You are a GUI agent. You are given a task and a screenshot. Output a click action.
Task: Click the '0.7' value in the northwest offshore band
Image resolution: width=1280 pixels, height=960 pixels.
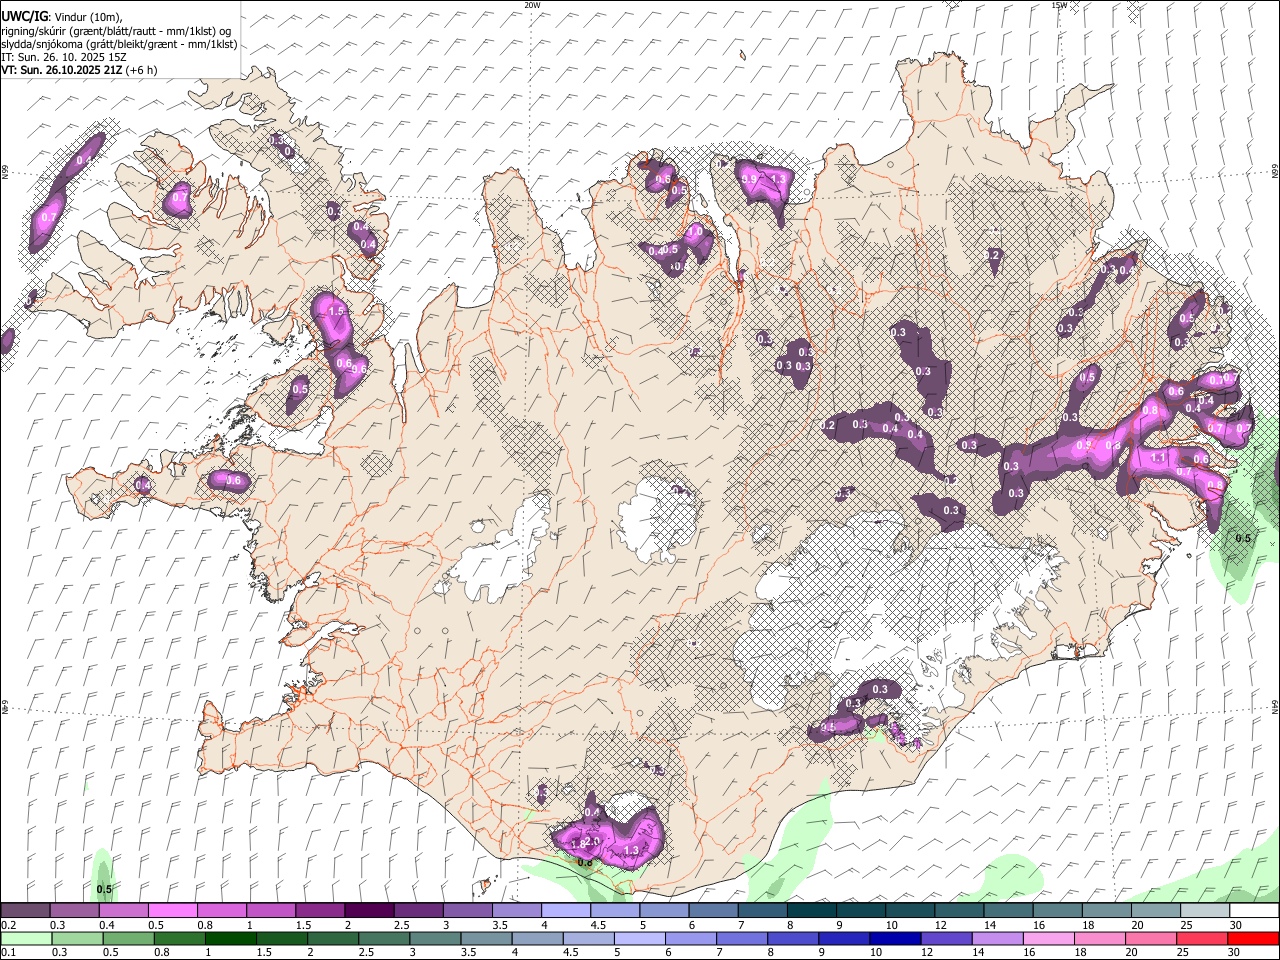pyautogui.click(x=49, y=217)
